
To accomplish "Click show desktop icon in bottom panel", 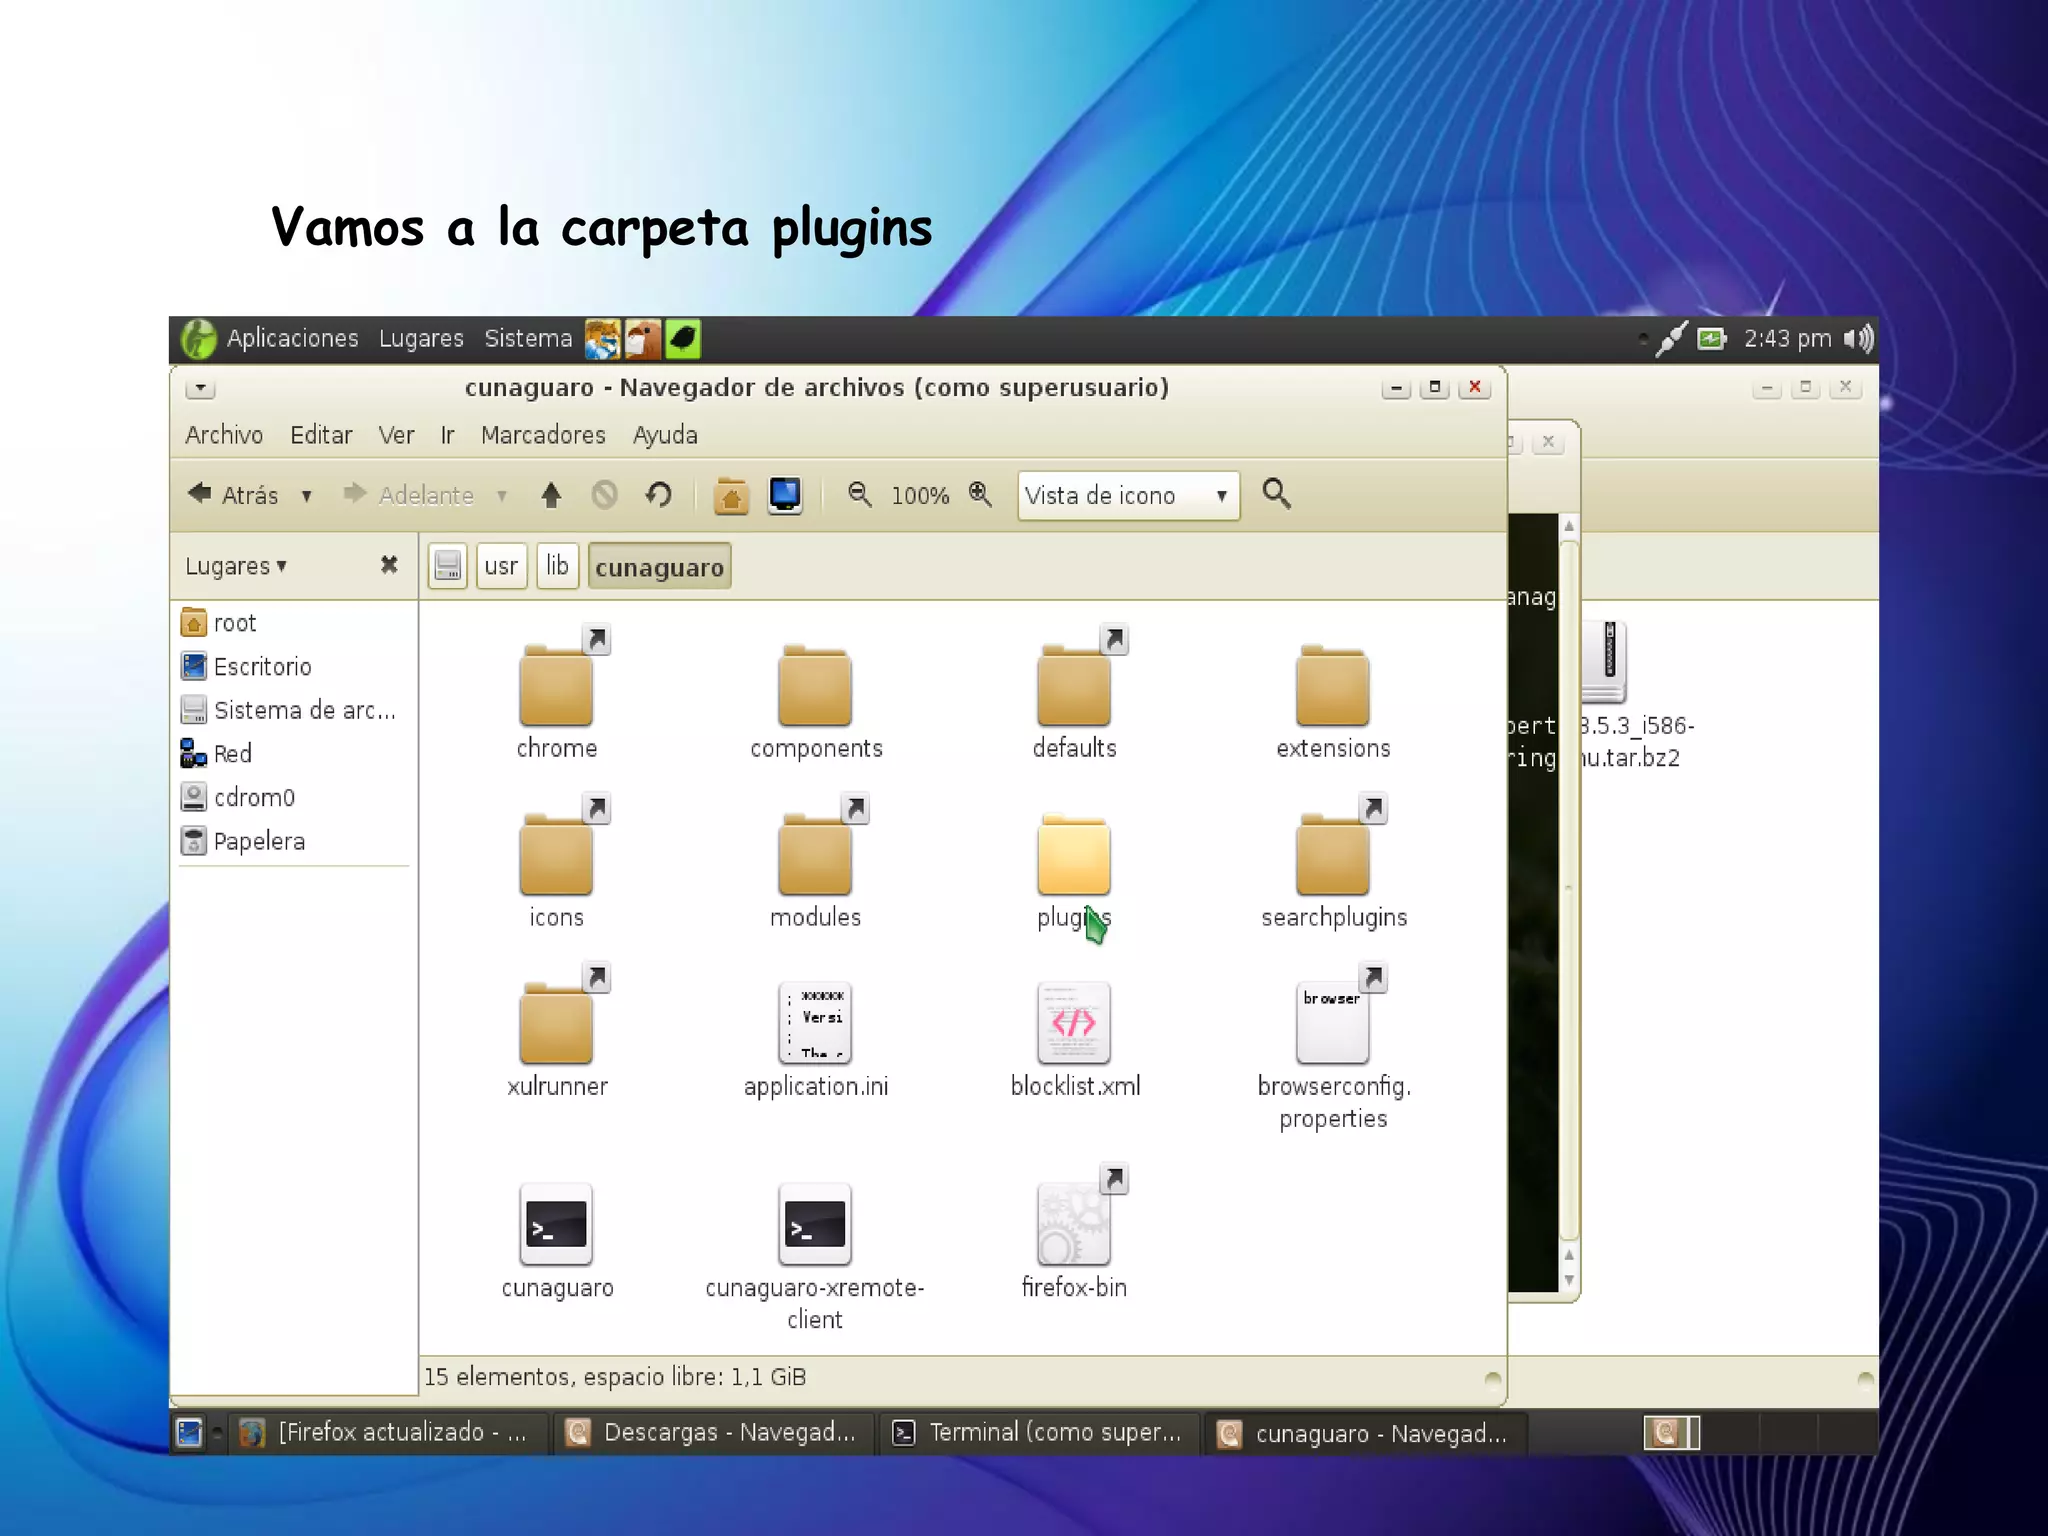I will point(190,1433).
